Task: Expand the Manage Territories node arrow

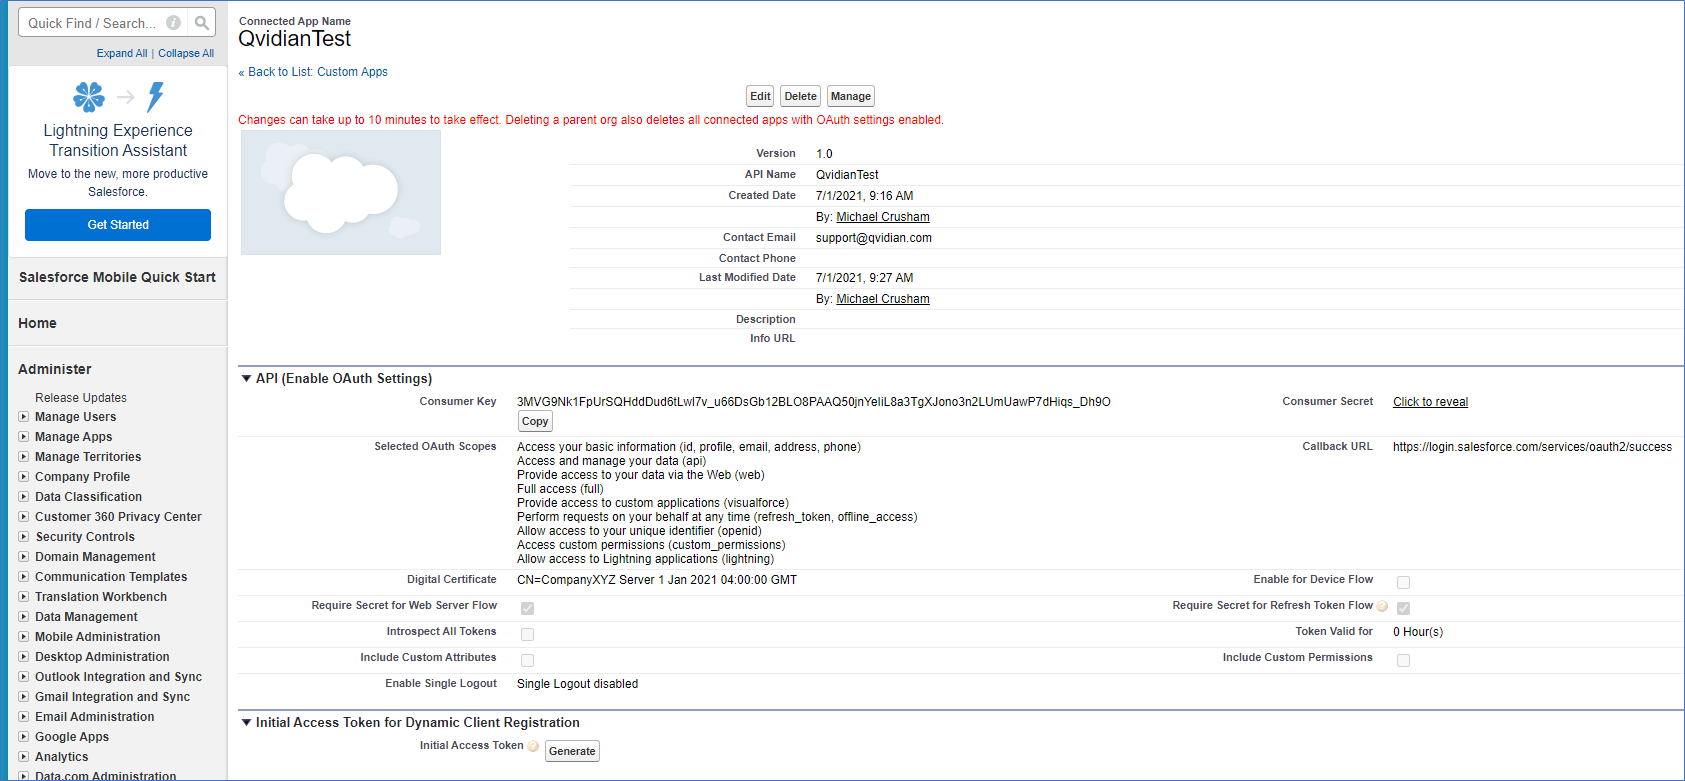Action: 24,457
